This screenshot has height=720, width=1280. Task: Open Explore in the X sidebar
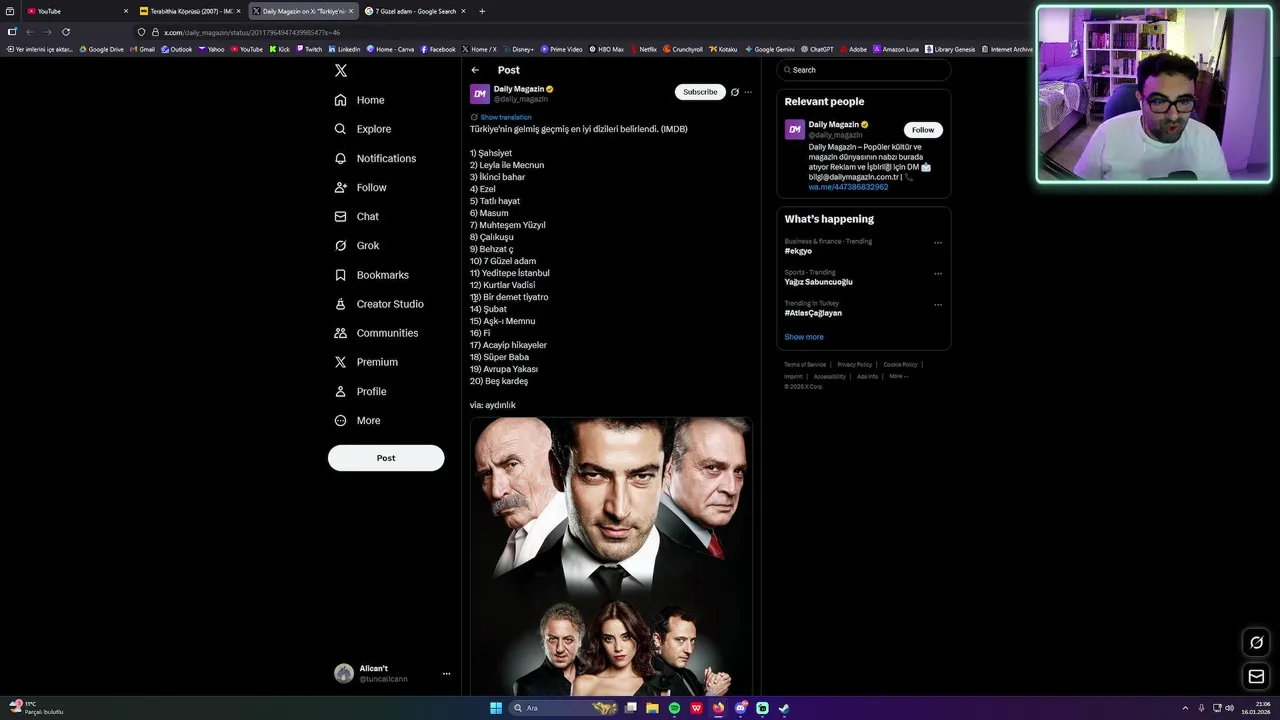click(363, 129)
